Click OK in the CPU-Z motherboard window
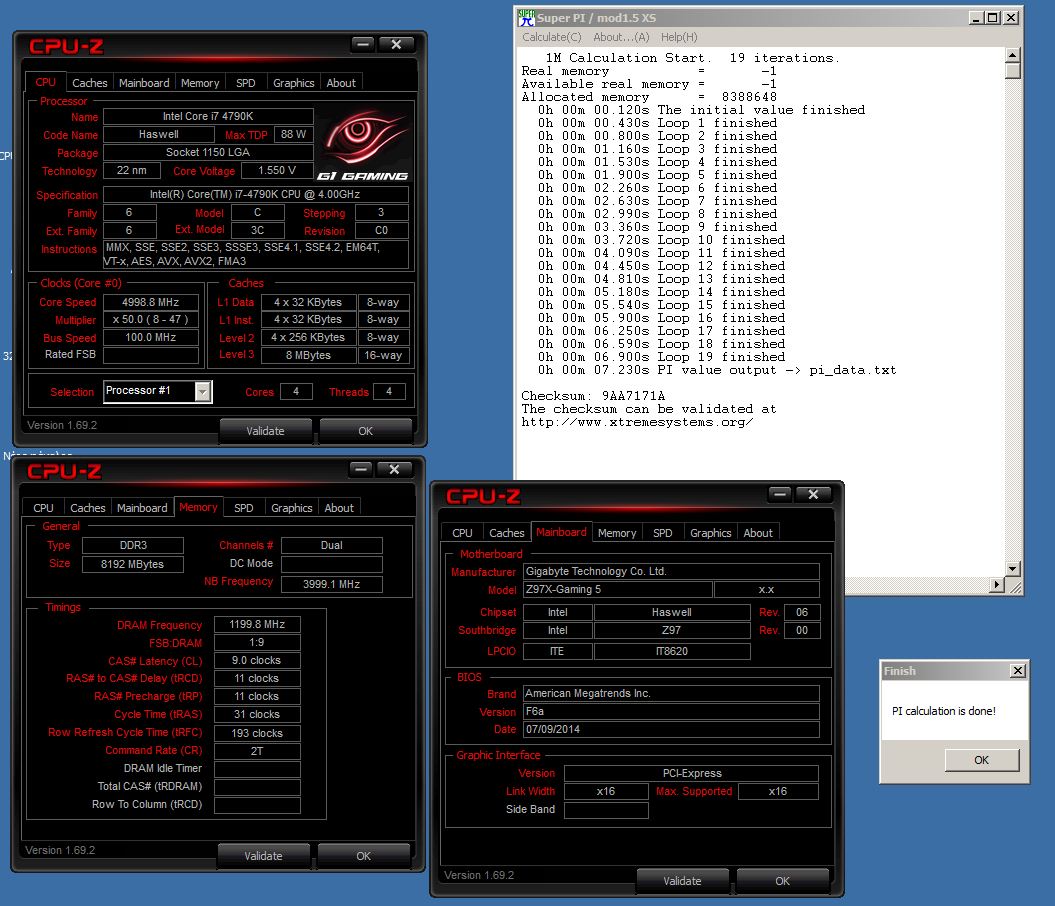The height and width of the screenshot is (906, 1055). point(783,881)
